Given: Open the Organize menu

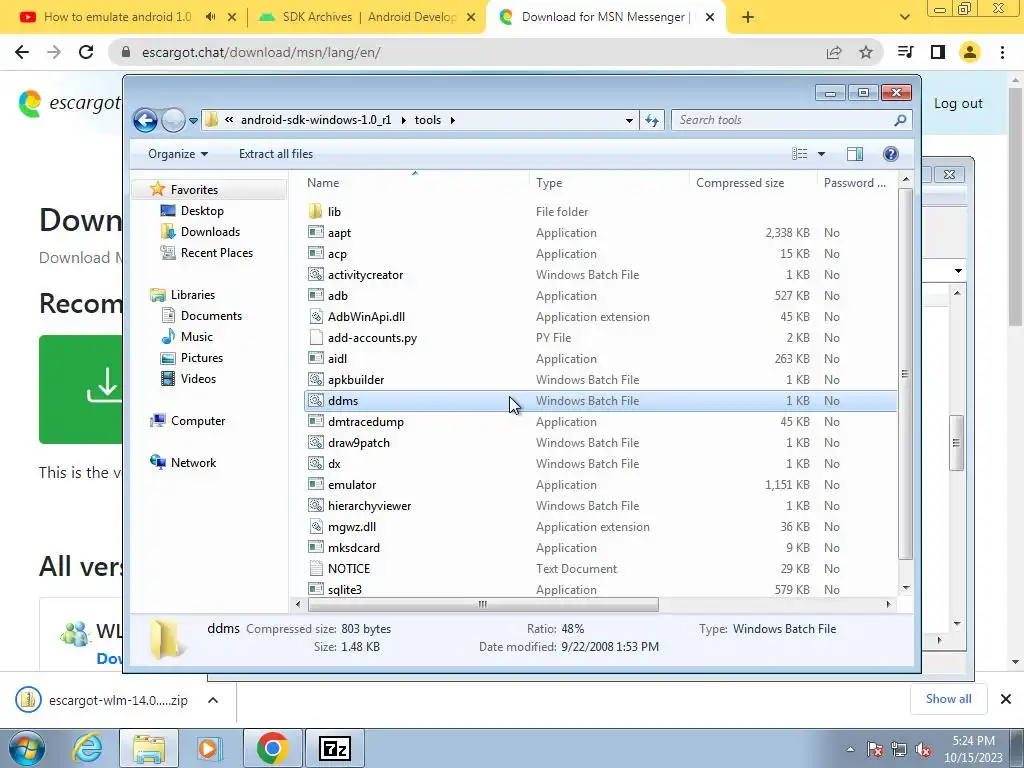Looking at the screenshot, I should pyautogui.click(x=178, y=154).
